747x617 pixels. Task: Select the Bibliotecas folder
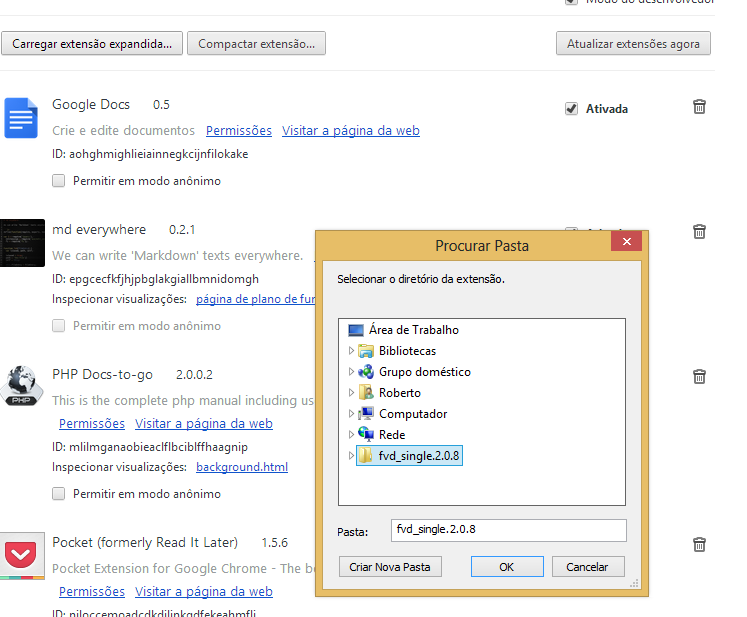[x=397, y=351]
